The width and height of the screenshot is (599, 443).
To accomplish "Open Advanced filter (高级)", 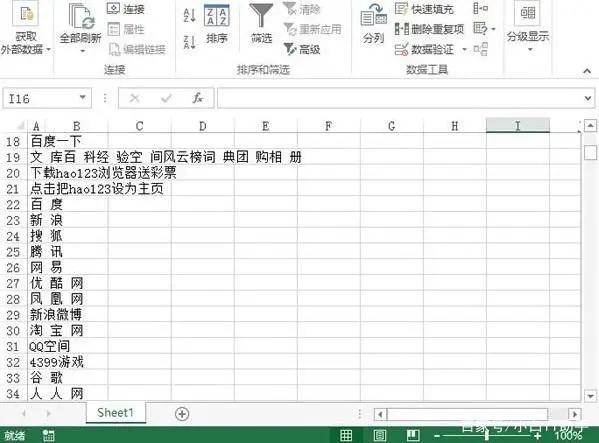I will click(301, 49).
